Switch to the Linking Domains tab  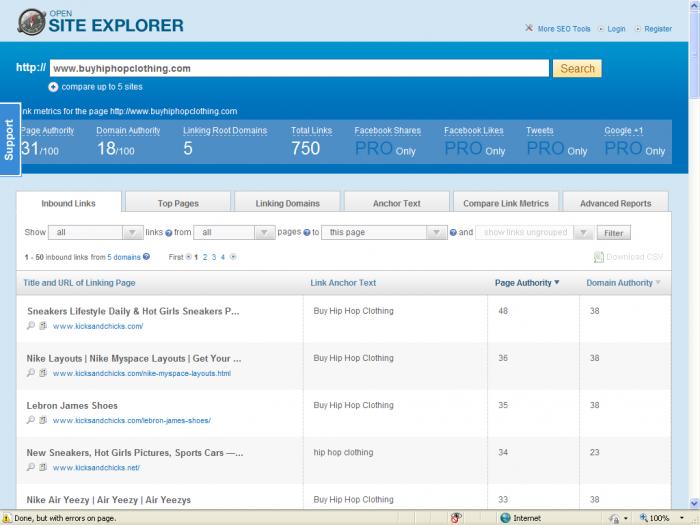[x=288, y=203]
